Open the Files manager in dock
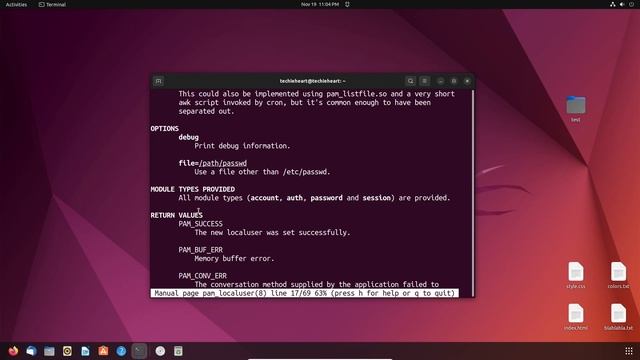Viewport: 640px width, 360px height. [x=49, y=351]
